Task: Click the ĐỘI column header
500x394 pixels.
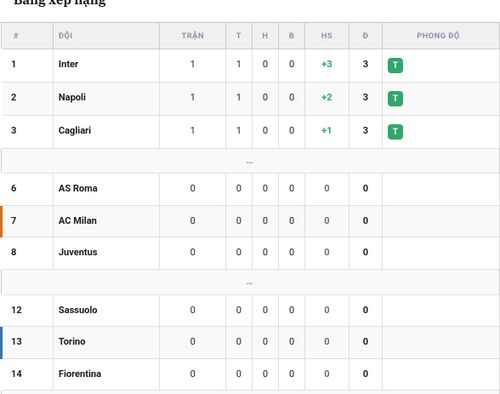Action: 65,36
